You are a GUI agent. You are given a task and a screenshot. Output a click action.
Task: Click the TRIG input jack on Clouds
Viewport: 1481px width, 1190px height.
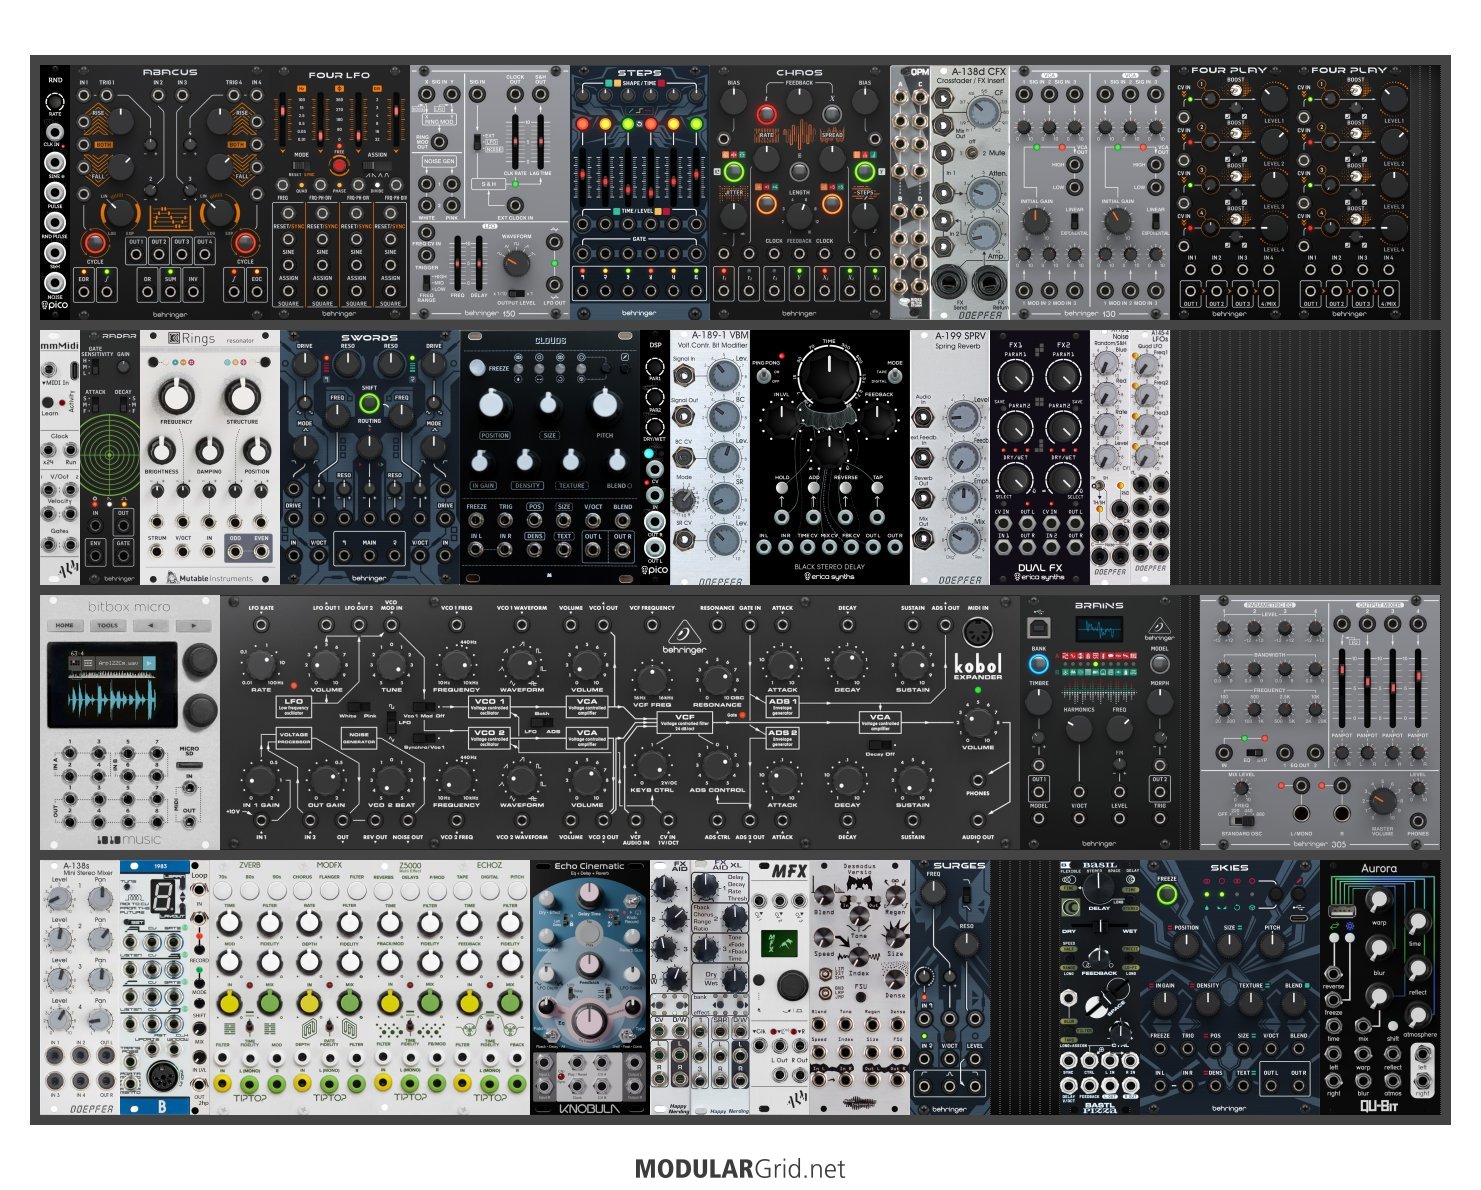pyautogui.click(x=507, y=521)
